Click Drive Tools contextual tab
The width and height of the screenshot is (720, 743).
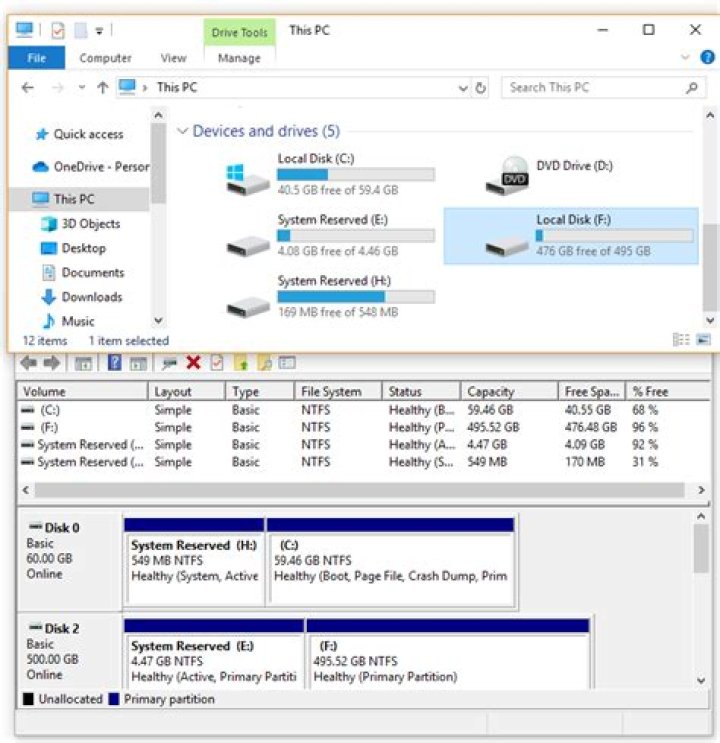[x=239, y=32]
